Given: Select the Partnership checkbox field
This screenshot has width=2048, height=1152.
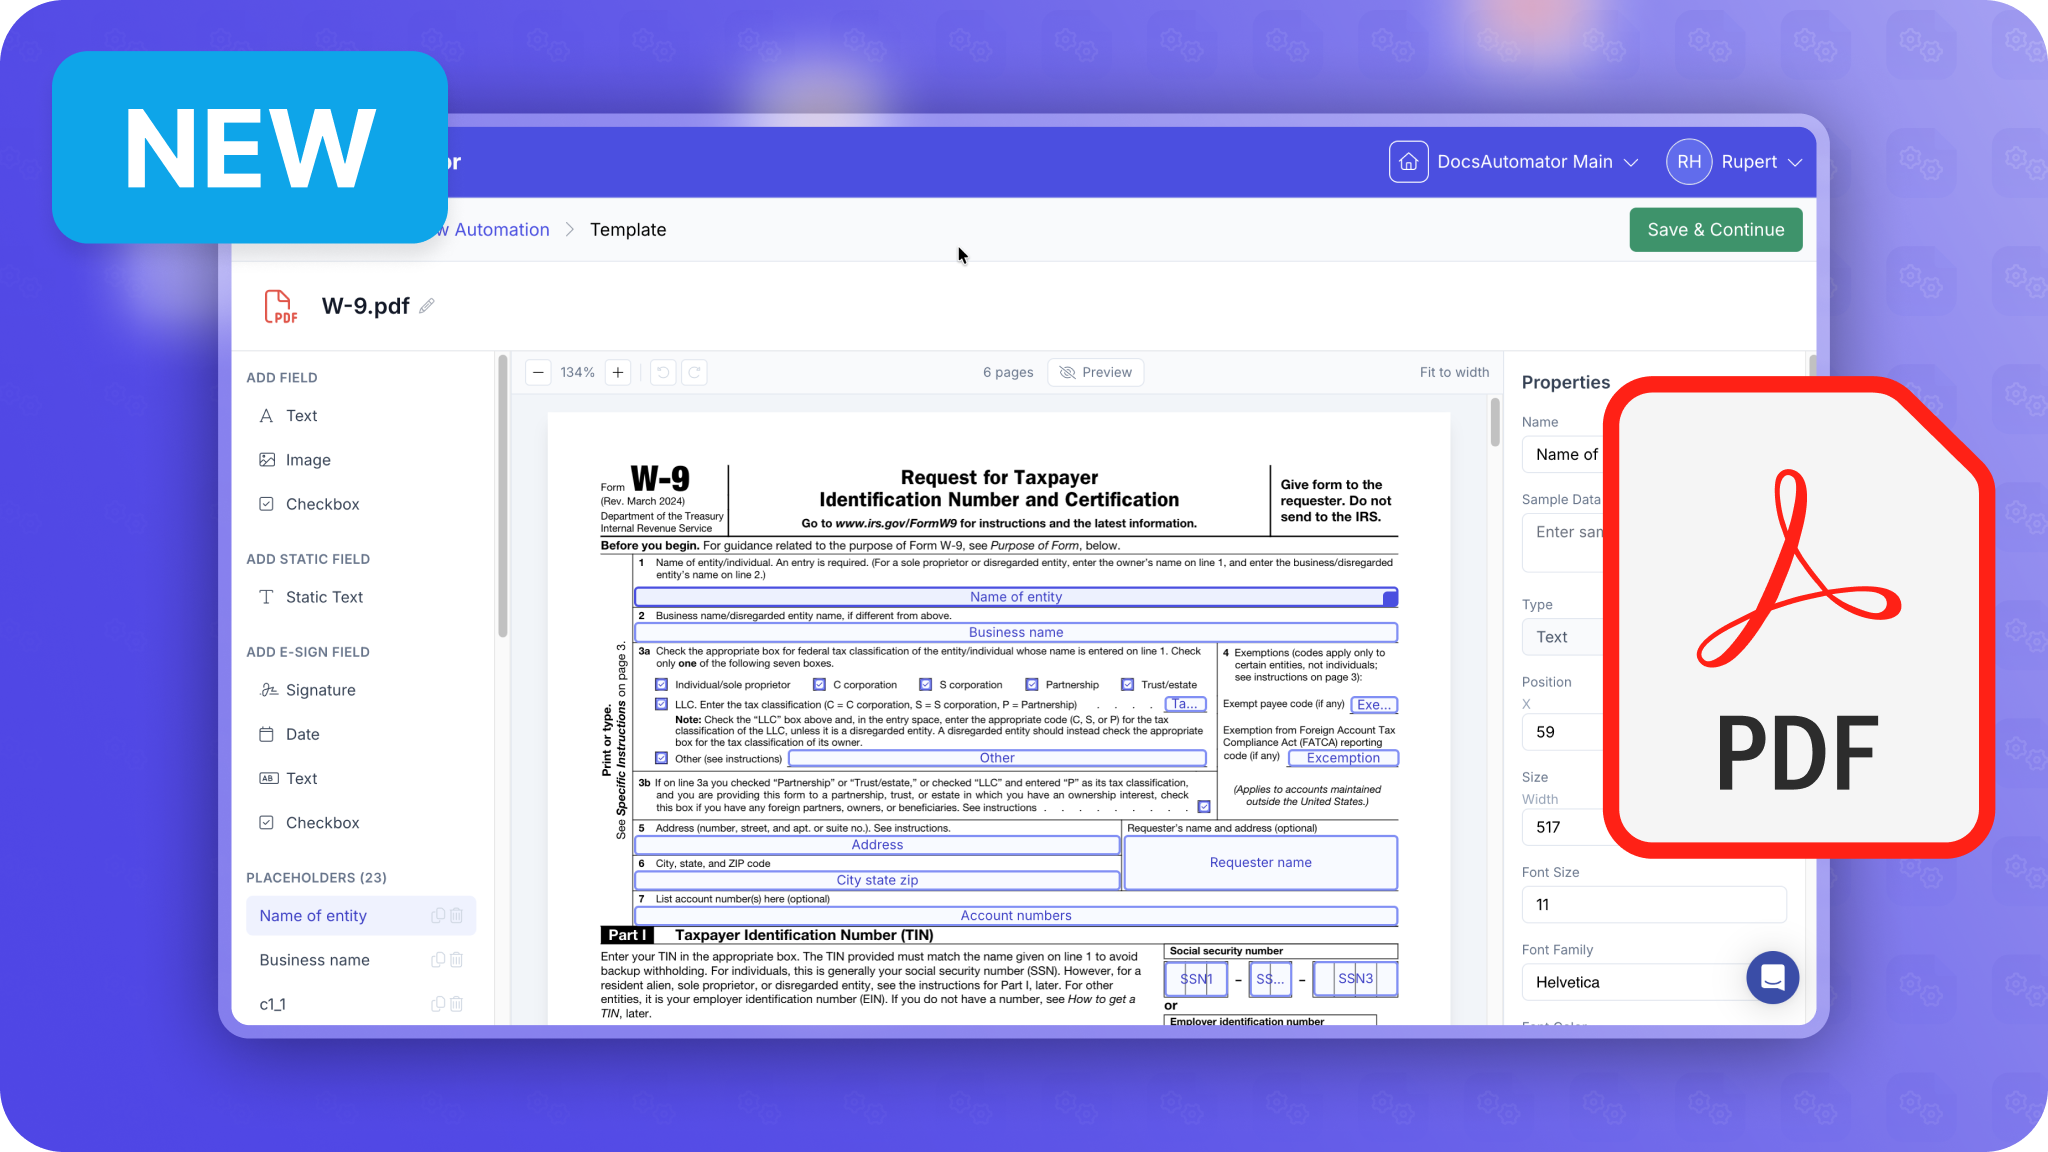Looking at the screenshot, I should pyautogui.click(x=1031, y=685).
